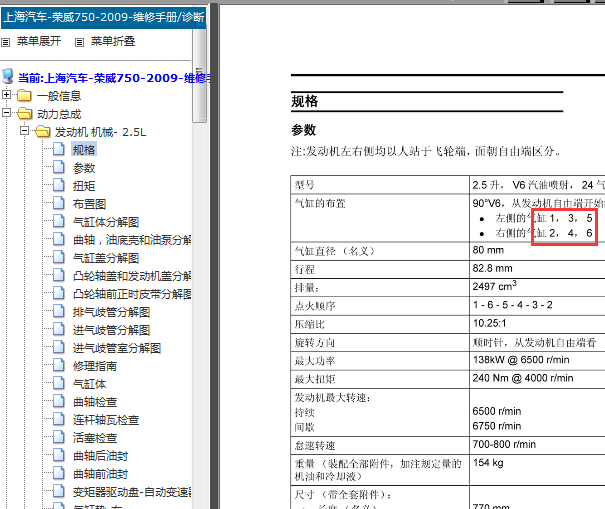The height and width of the screenshot is (509, 605).
Task: Click the 240 Nm @ 4000 r/min cell
Action: tap(523, 378)
